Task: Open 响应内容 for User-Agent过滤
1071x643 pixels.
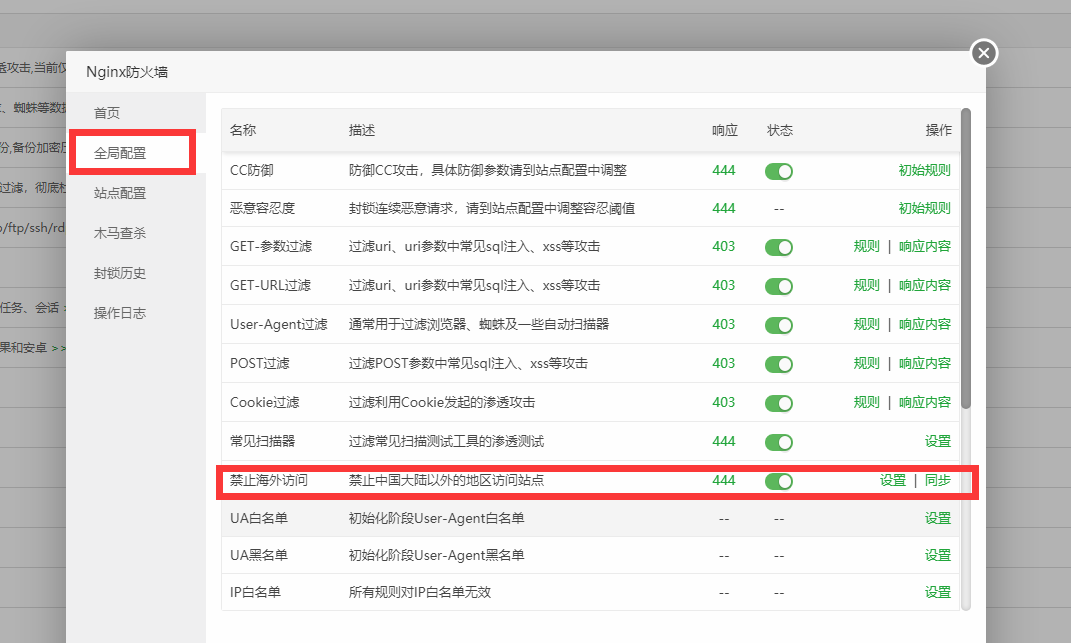Action: [924, 325]
